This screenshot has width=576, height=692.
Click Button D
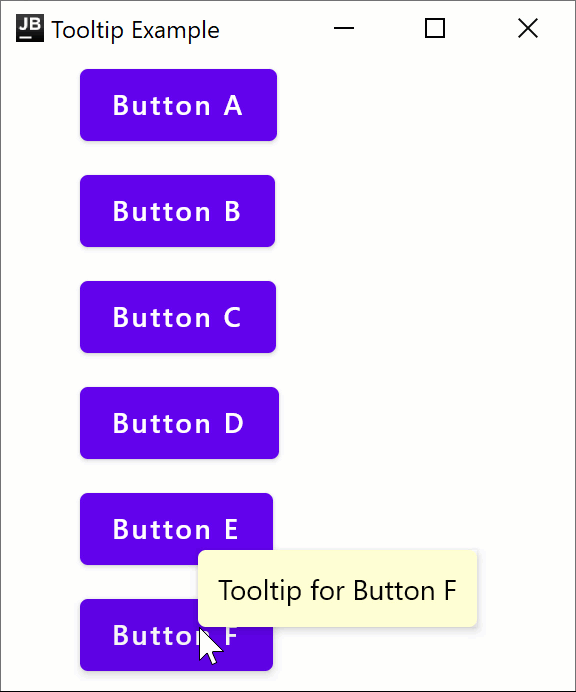[x=179, y=423]
